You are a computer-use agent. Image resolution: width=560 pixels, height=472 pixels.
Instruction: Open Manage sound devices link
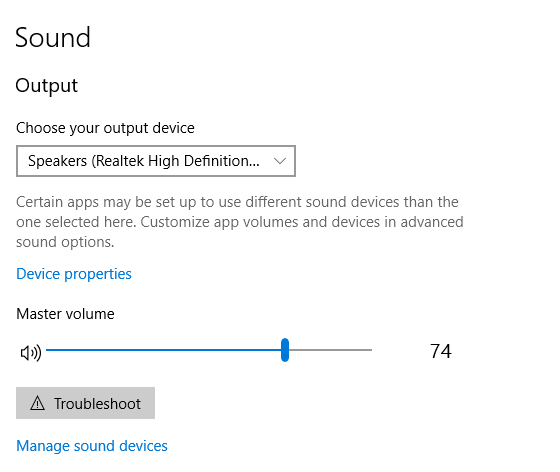tap(92, 446)
